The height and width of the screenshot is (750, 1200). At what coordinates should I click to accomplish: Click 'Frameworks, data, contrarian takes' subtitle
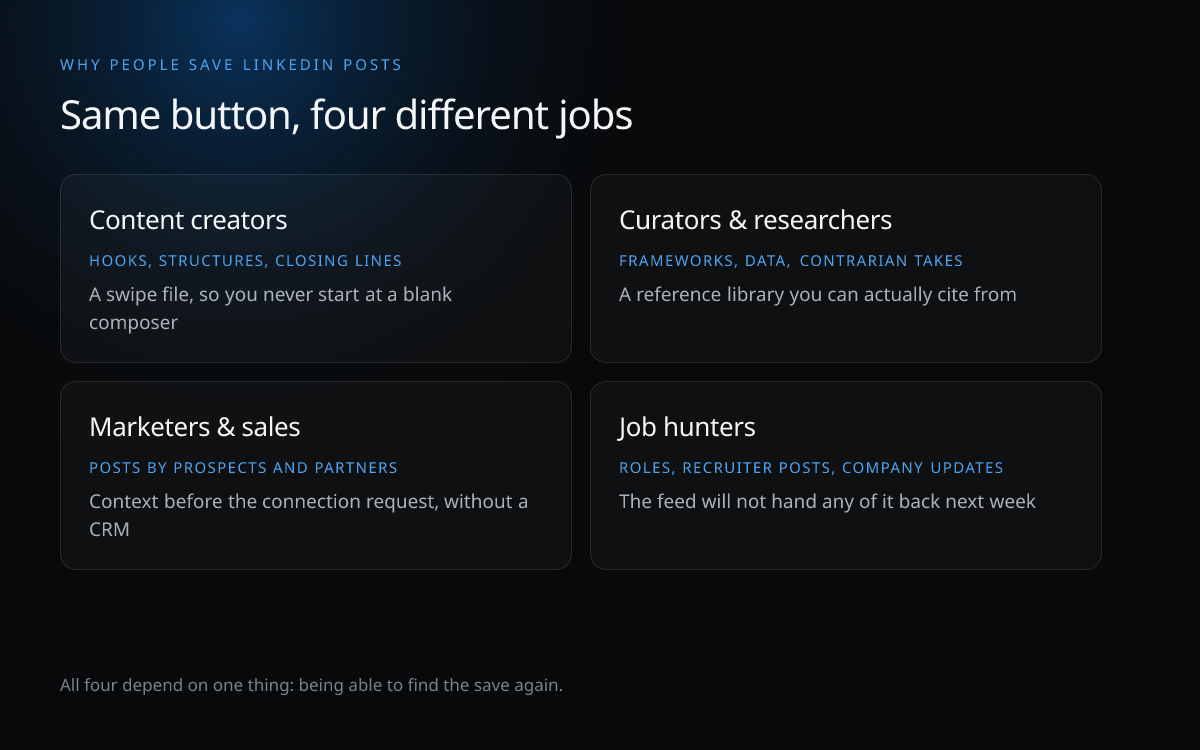791,261
